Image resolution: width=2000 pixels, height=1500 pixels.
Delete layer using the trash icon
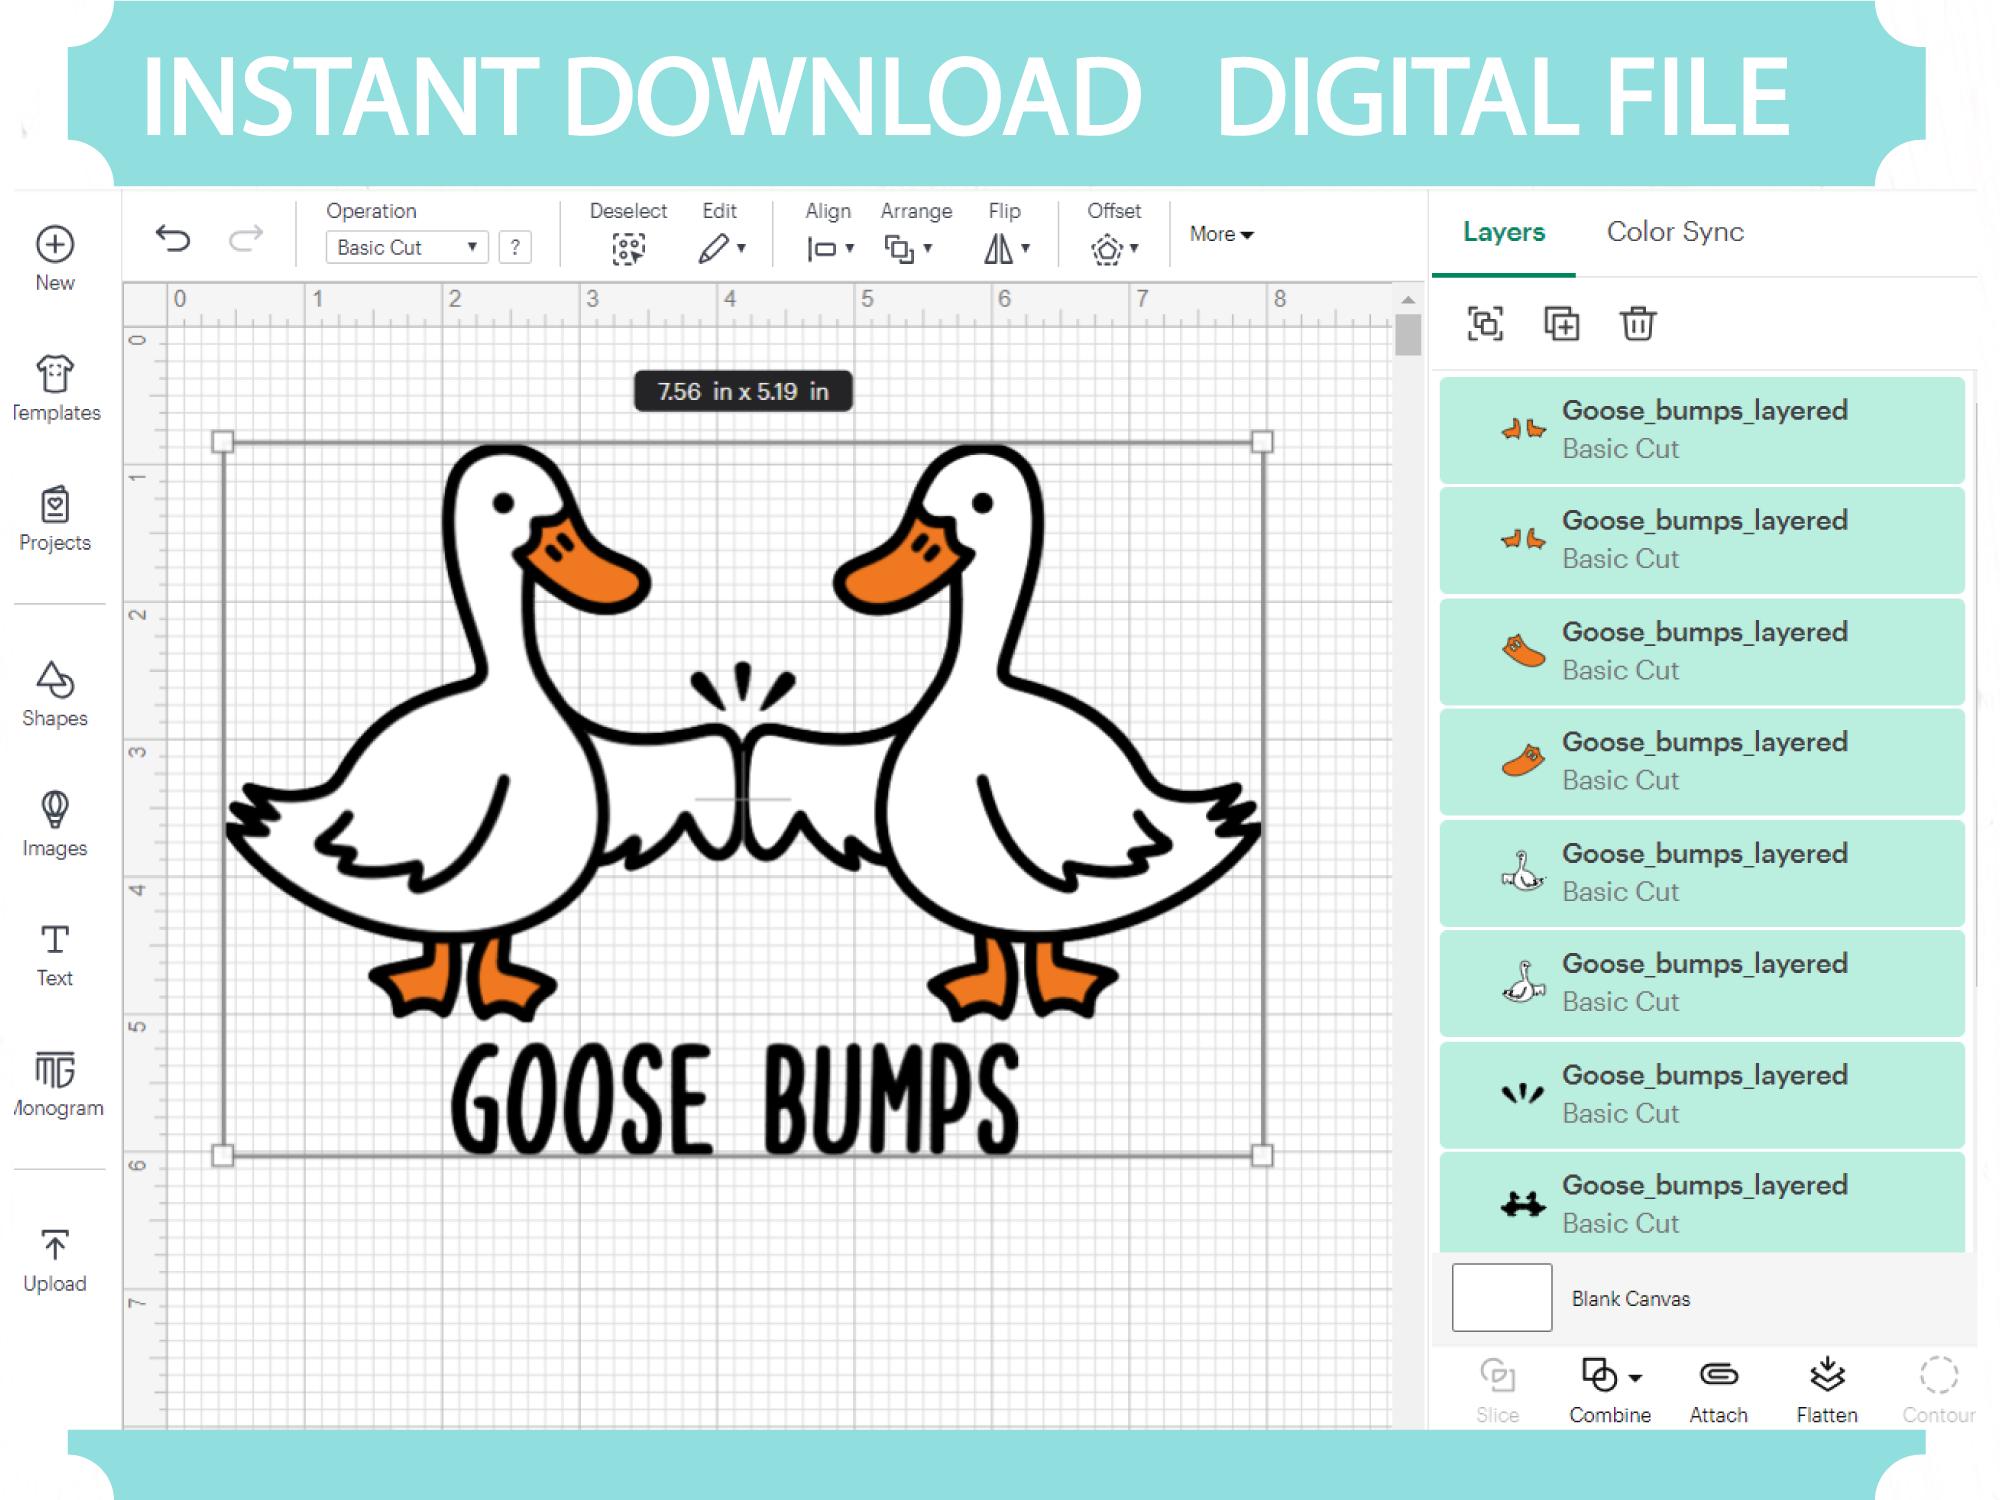tap(1638, 324)
